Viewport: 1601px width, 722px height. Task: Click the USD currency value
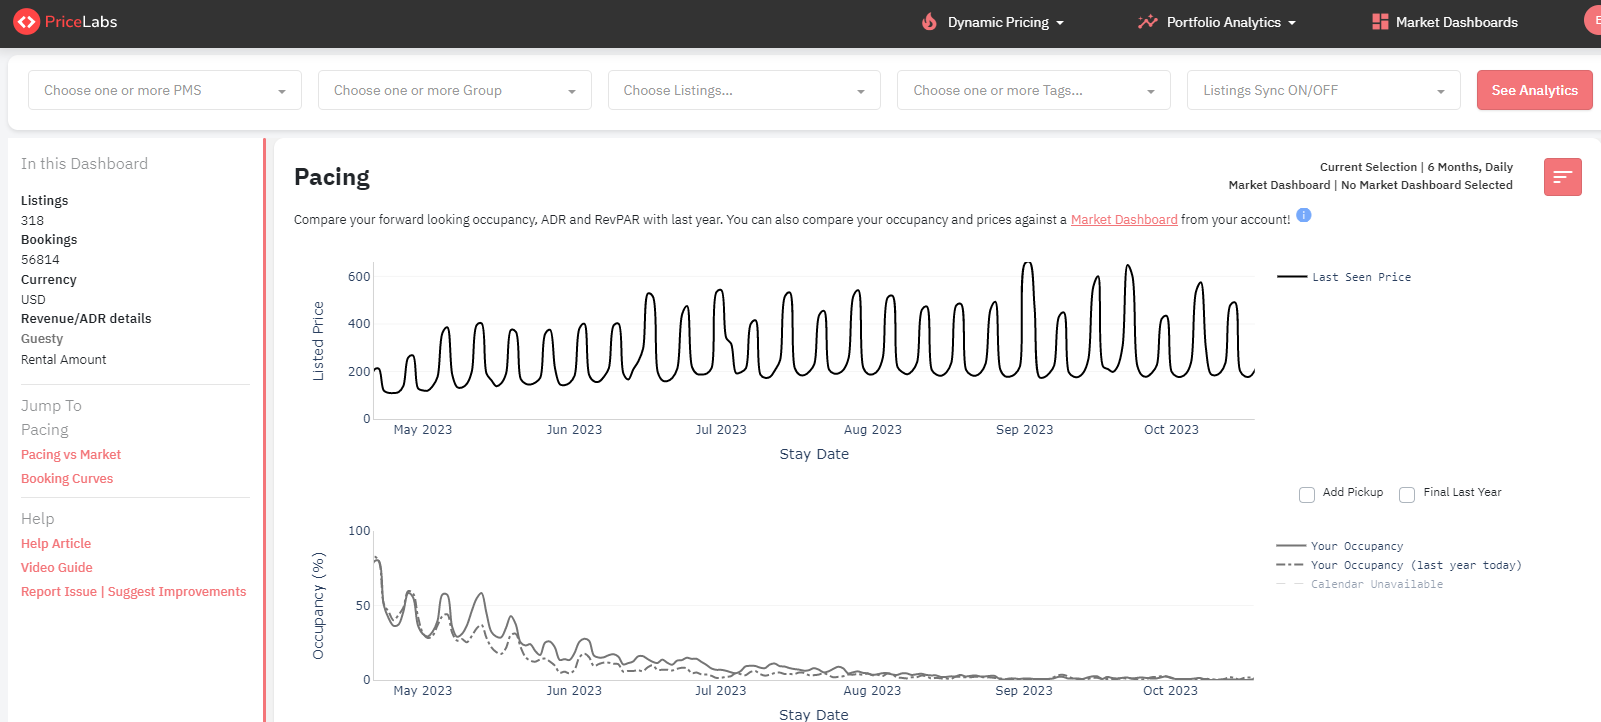[x=33, y=299]
